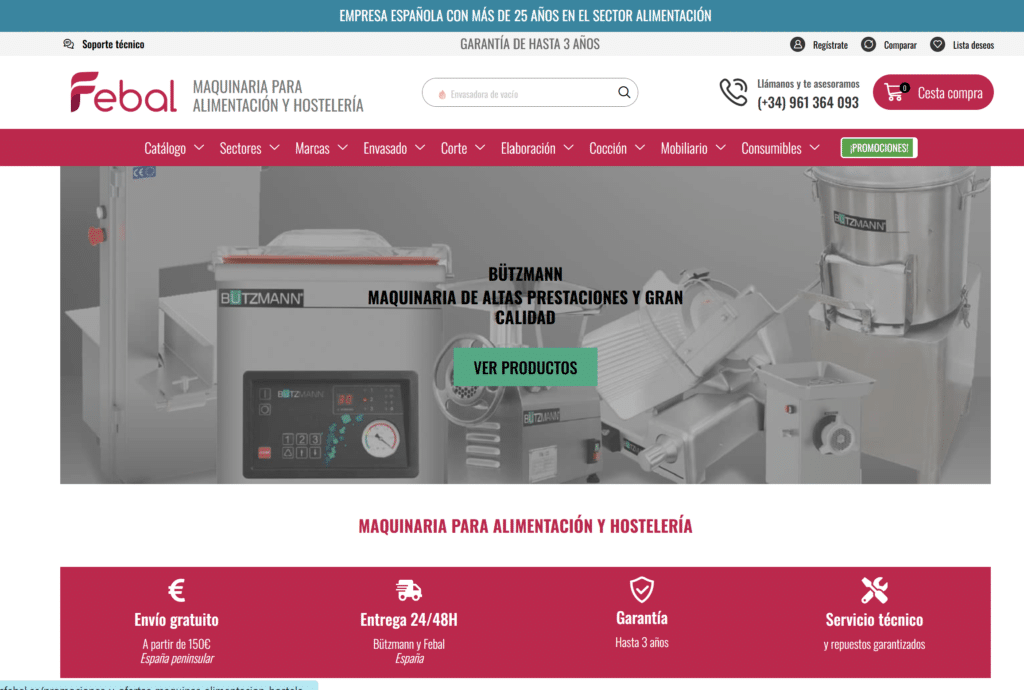Select the Entrega 24/48H heading
Viewport: 1024px width, 690px height.
409,619
